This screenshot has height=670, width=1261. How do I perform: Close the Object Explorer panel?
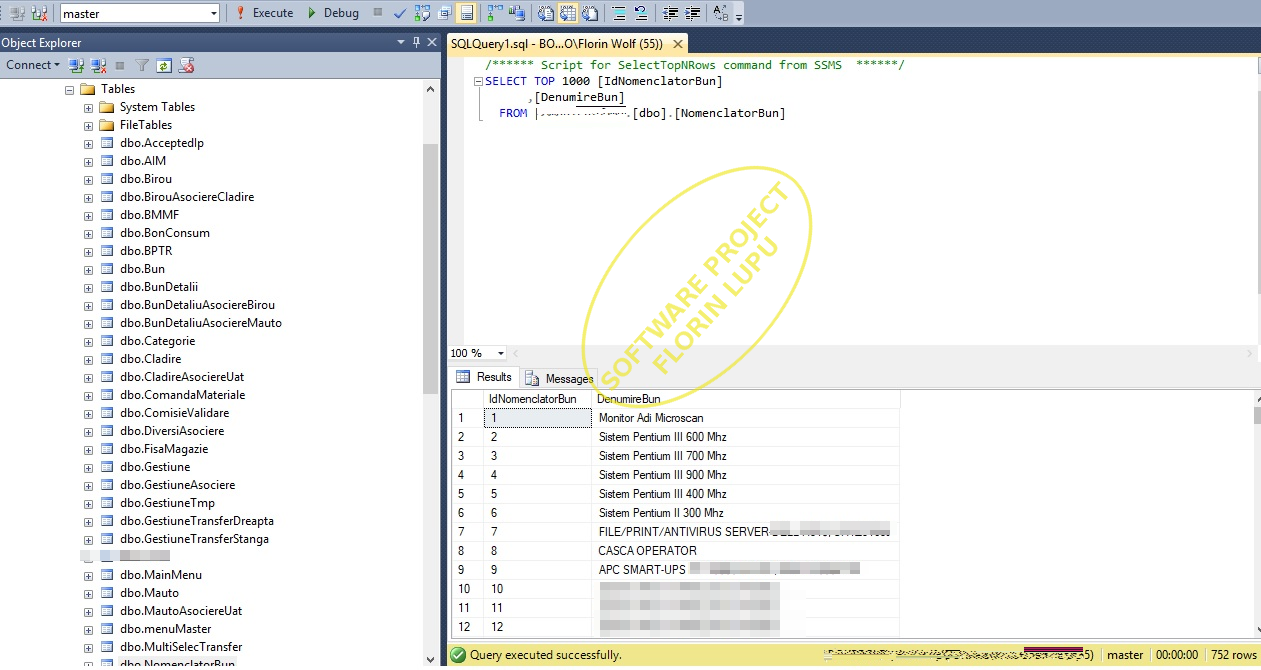tap(432, 42)
